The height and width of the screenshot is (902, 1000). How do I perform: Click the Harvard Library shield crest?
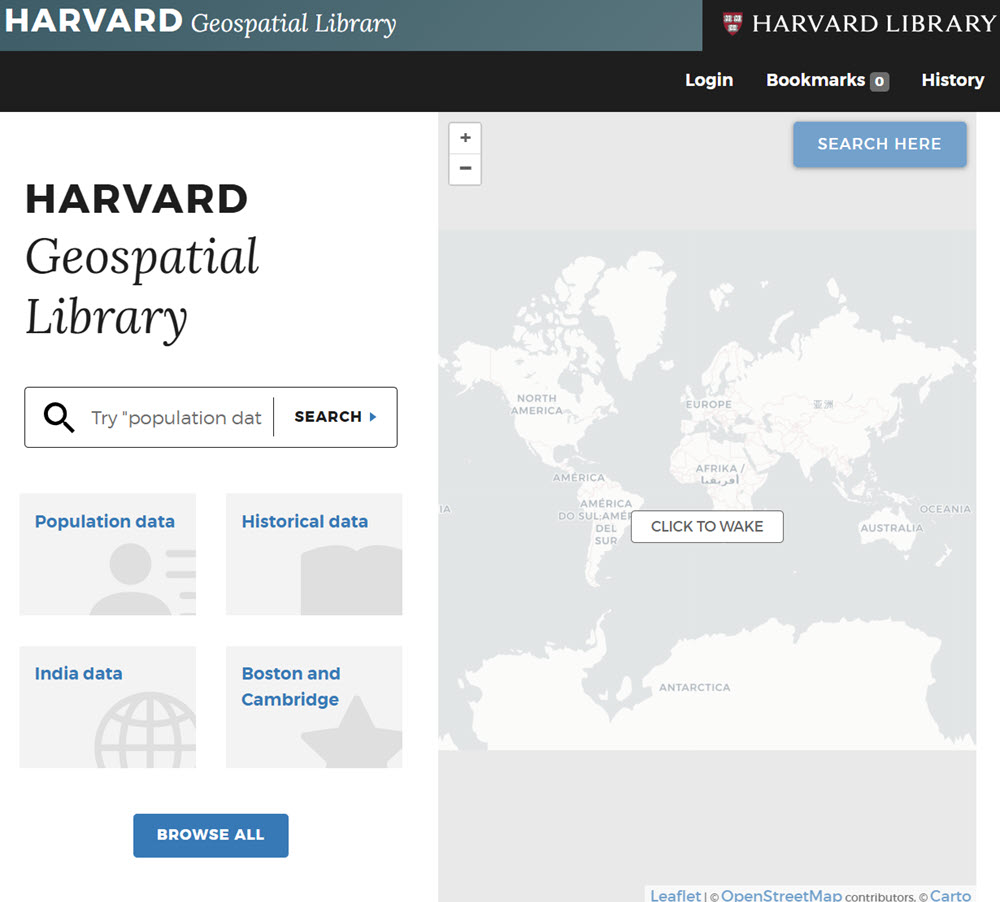(735, 23)
